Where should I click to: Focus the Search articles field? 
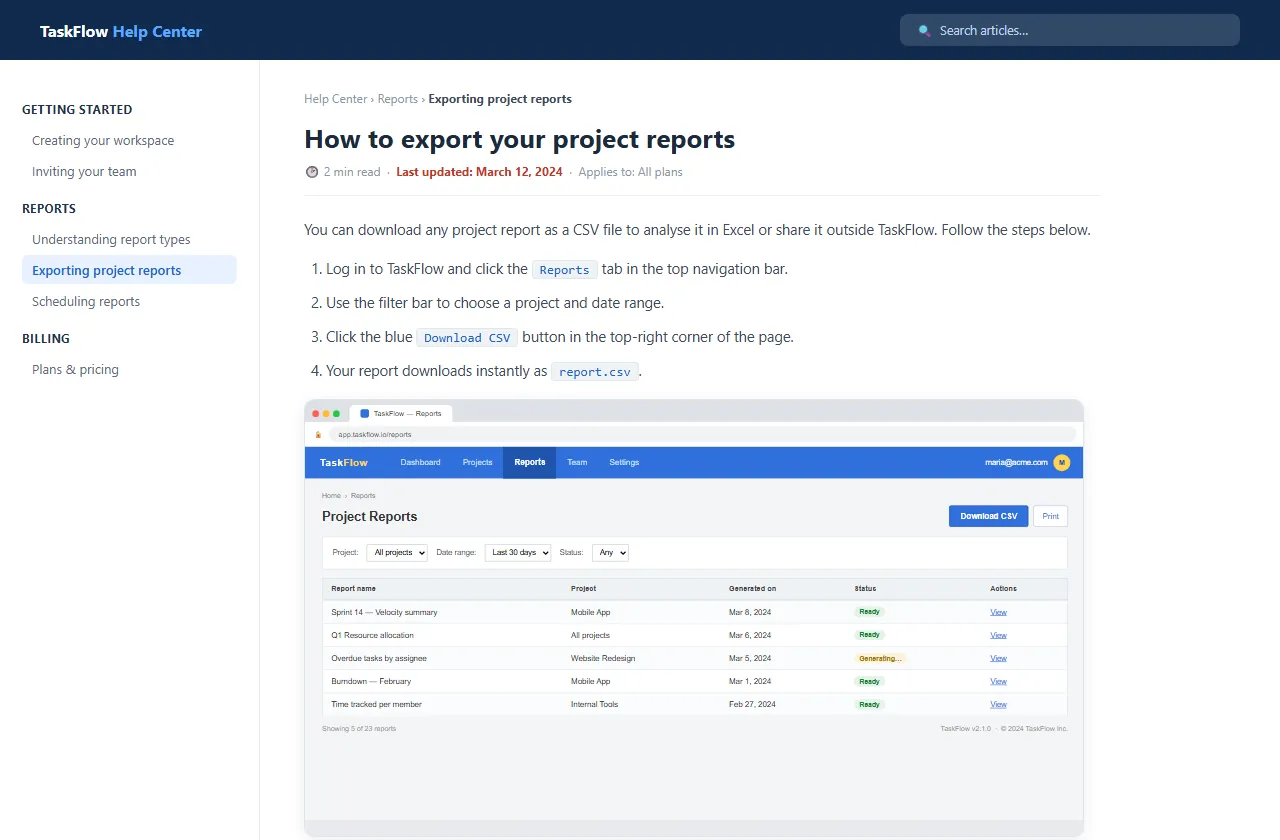(1070, 30)
